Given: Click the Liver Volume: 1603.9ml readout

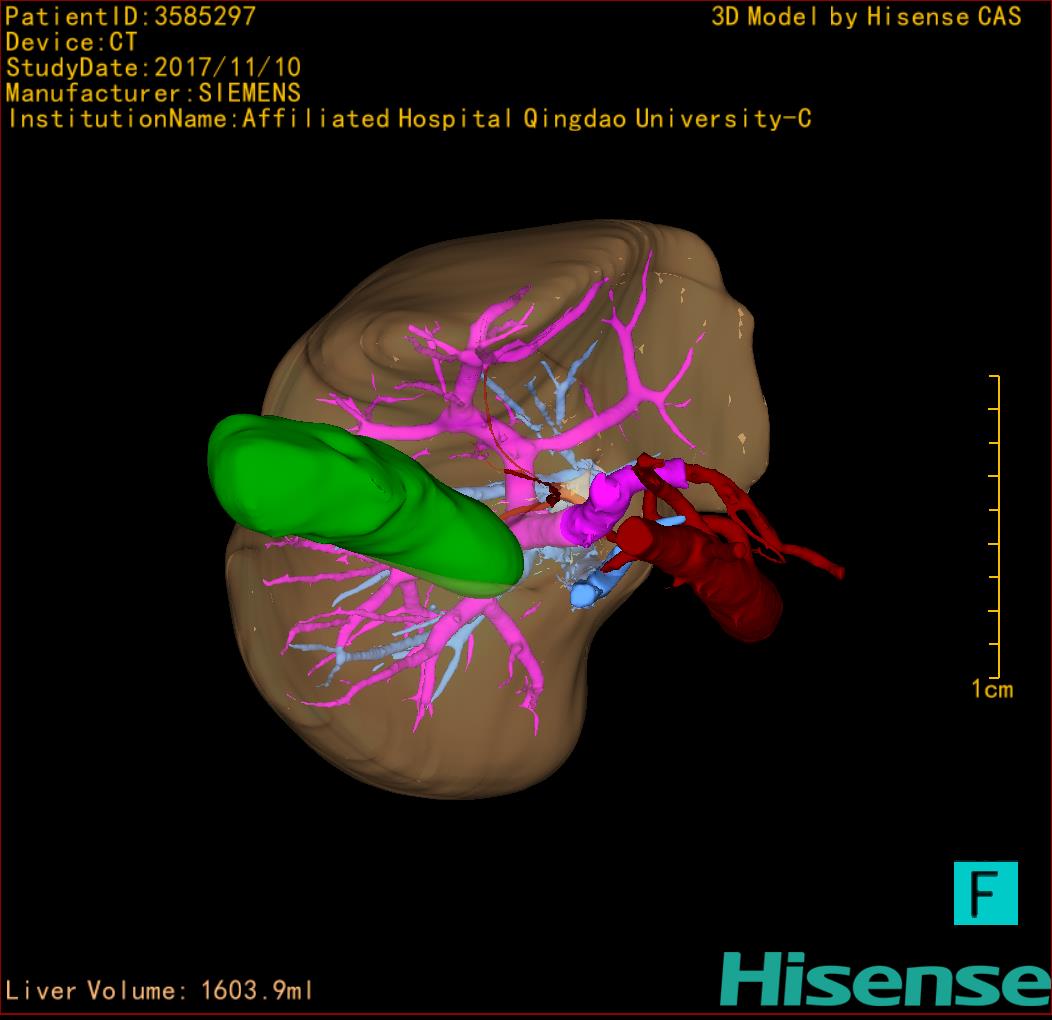Looking at the screenshot, I should pyautogui.click(x=160, y=991).
